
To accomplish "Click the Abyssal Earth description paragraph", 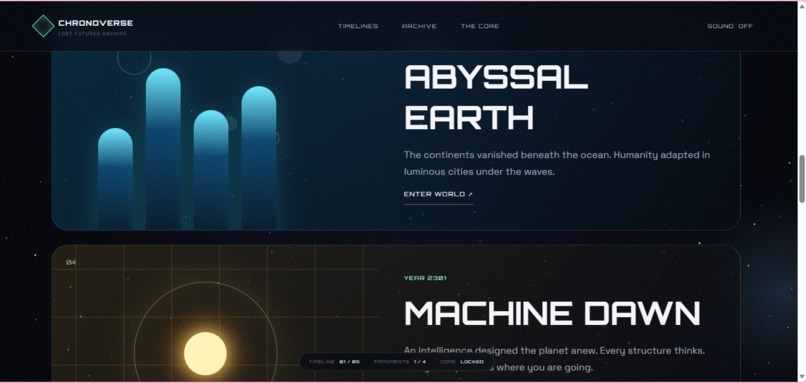I will (x=557, y=163).
